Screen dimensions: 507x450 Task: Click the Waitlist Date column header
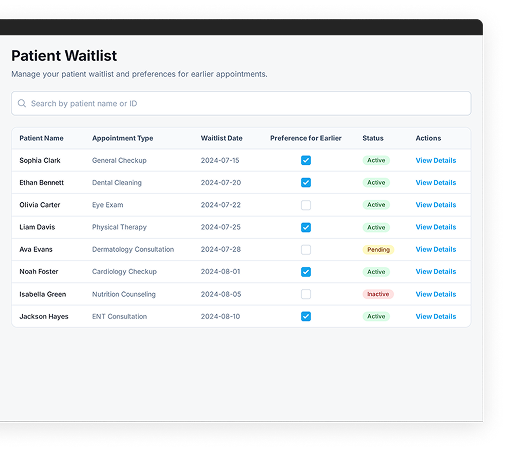221,138
